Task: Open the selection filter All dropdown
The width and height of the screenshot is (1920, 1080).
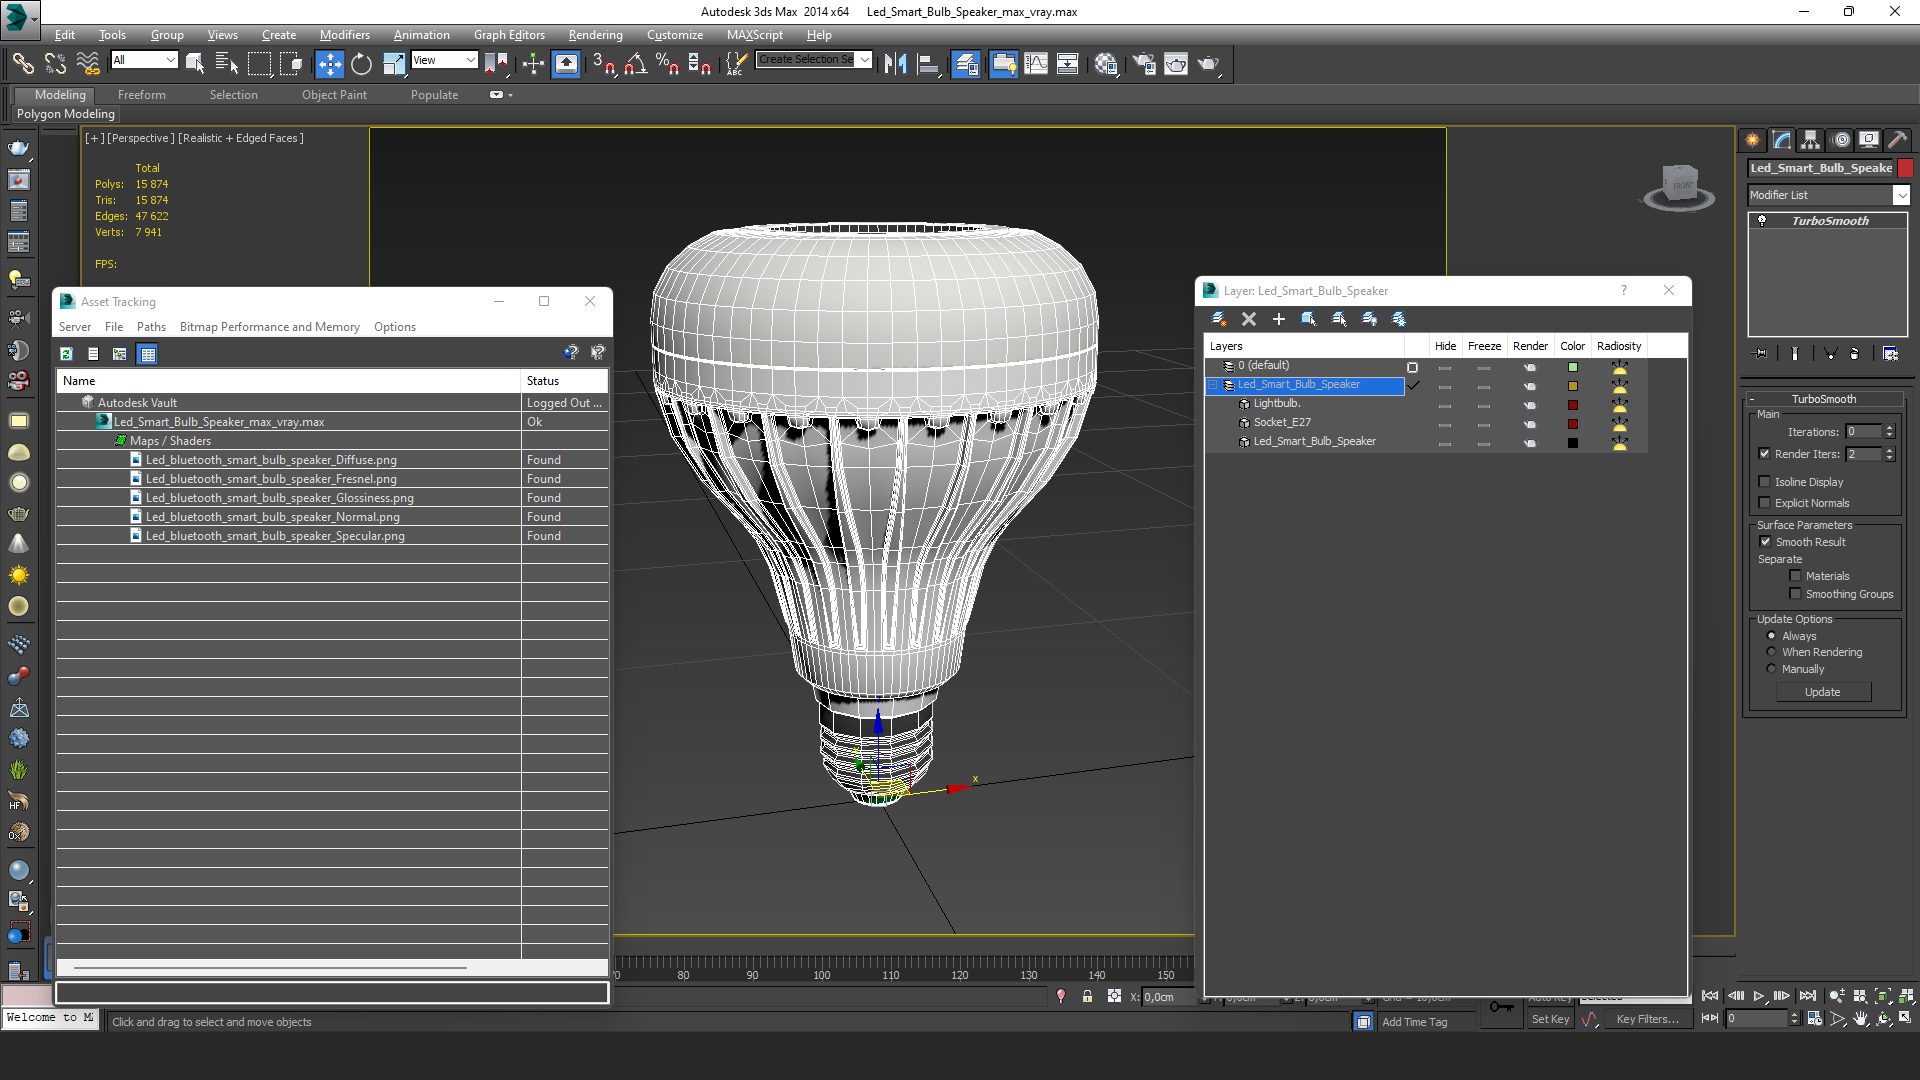Action: tap(144, 60)
